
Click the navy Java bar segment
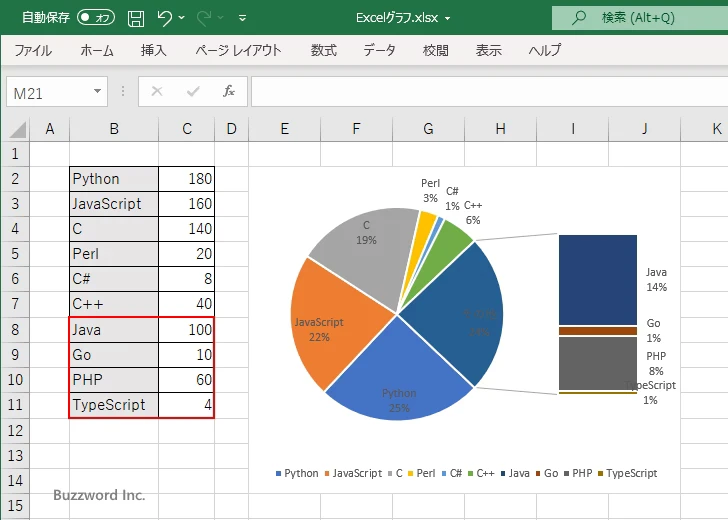point(598,280)
